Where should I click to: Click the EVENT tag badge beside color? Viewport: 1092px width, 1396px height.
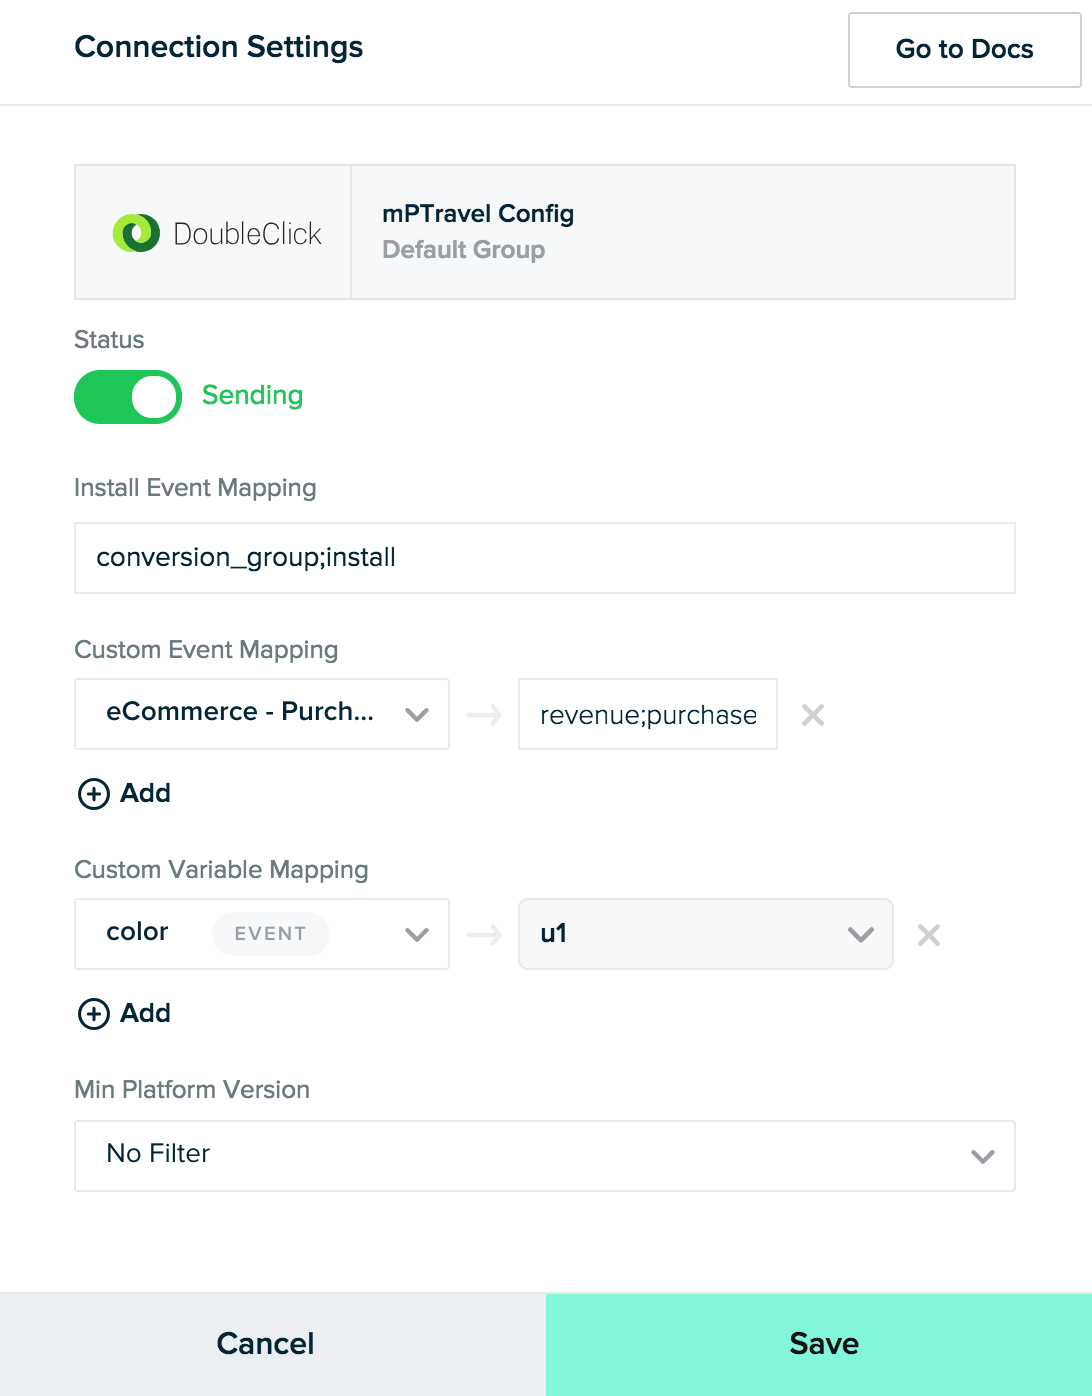pyautogui.click(x=270, y=934)
